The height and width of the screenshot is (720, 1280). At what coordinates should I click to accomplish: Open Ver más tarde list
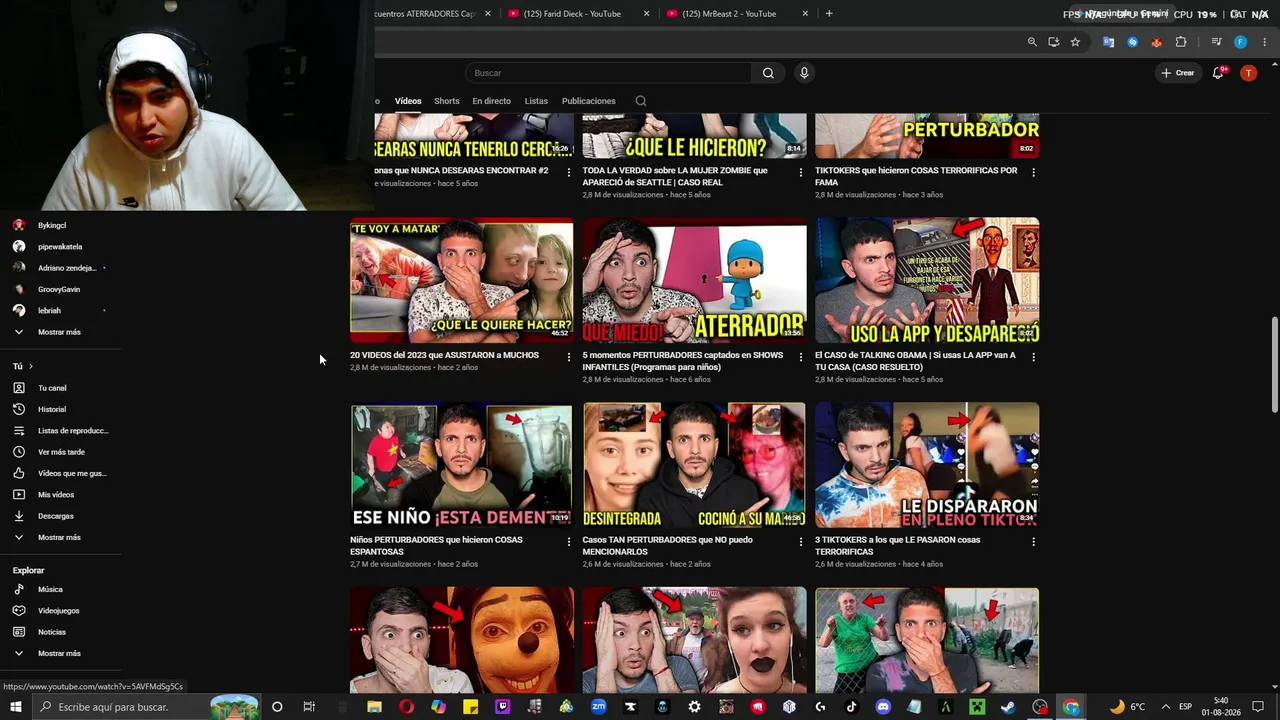click(x=60, y=452)
